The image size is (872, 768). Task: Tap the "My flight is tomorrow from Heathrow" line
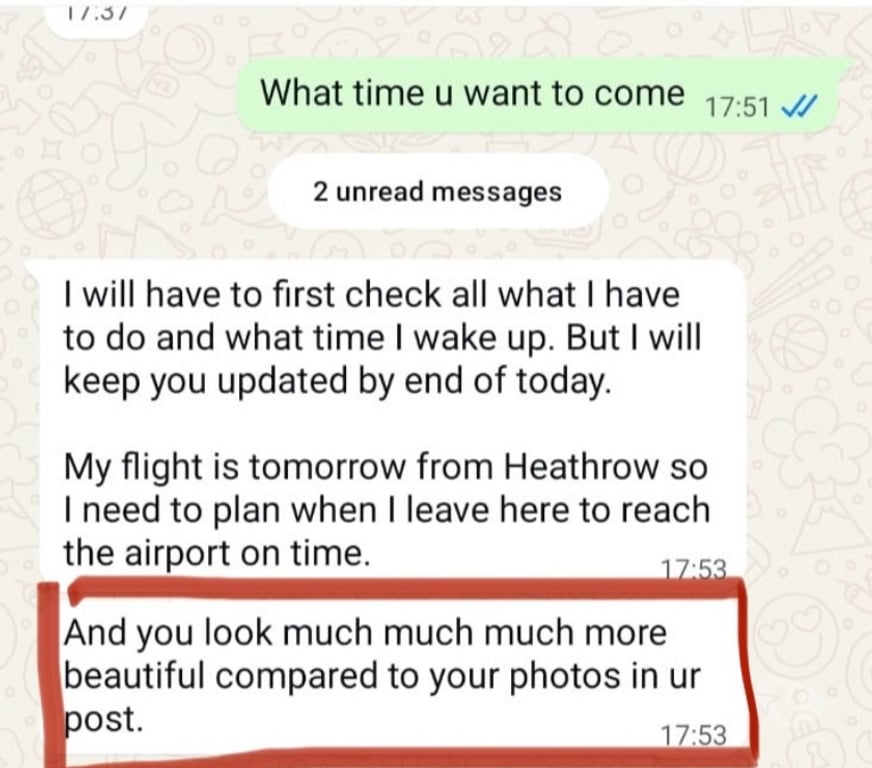tap(385, 466)
